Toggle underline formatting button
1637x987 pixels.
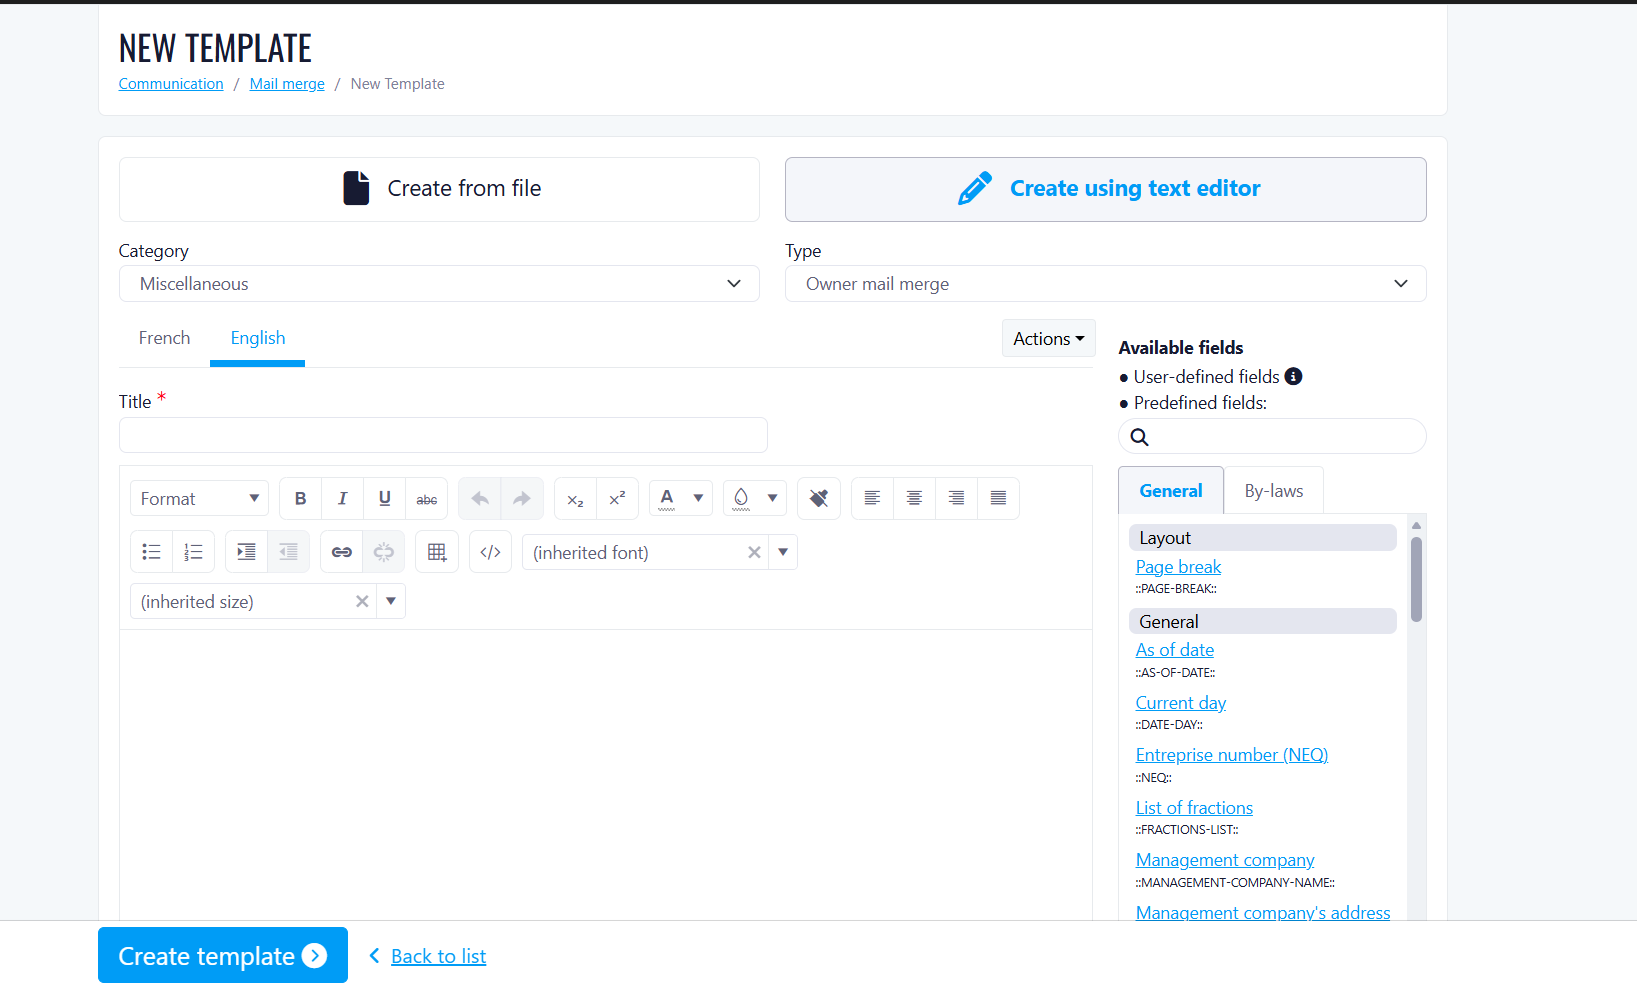(384, 498)
